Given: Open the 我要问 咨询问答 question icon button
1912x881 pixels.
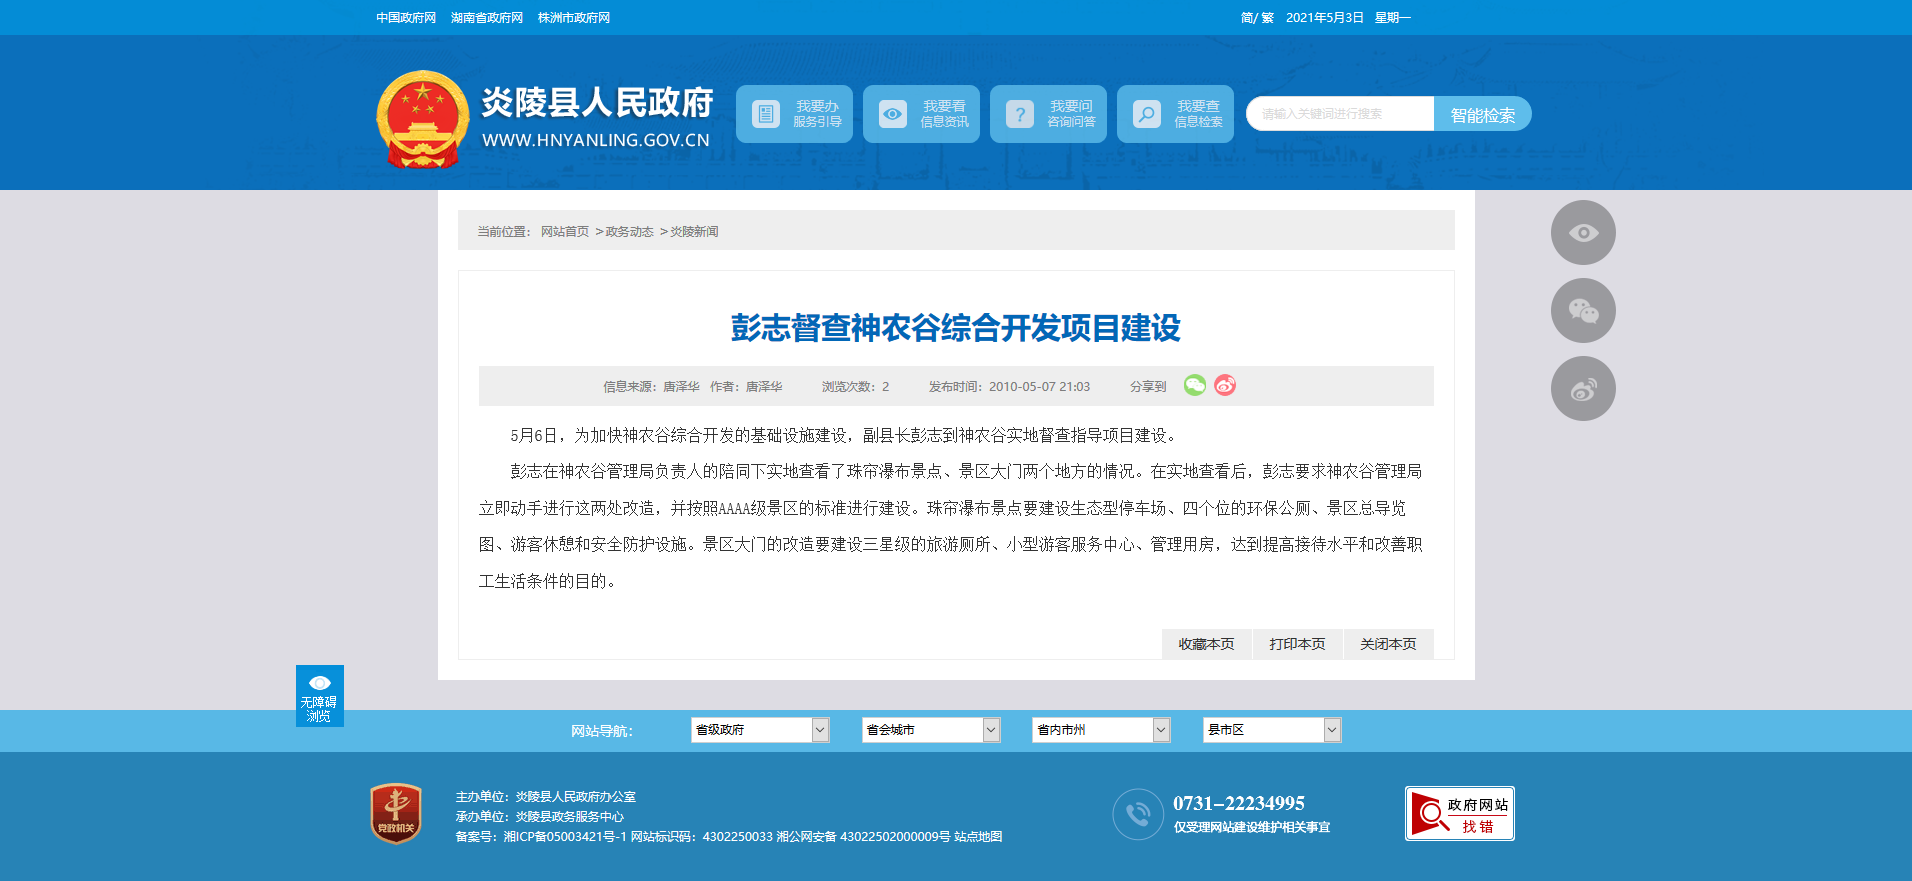Looking at the screenshot, I should pyautogui.click(x=1048, y=114).
